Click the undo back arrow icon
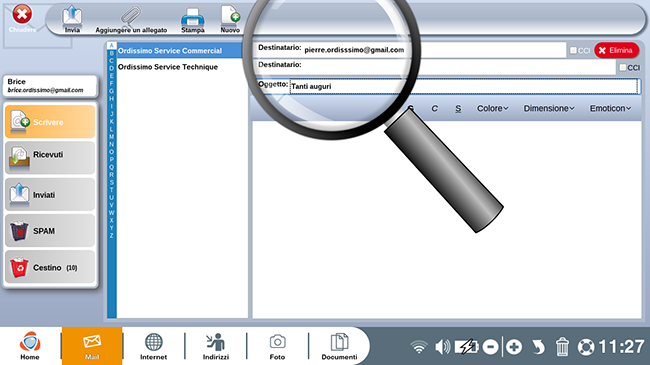 click(x=538, y=347)
